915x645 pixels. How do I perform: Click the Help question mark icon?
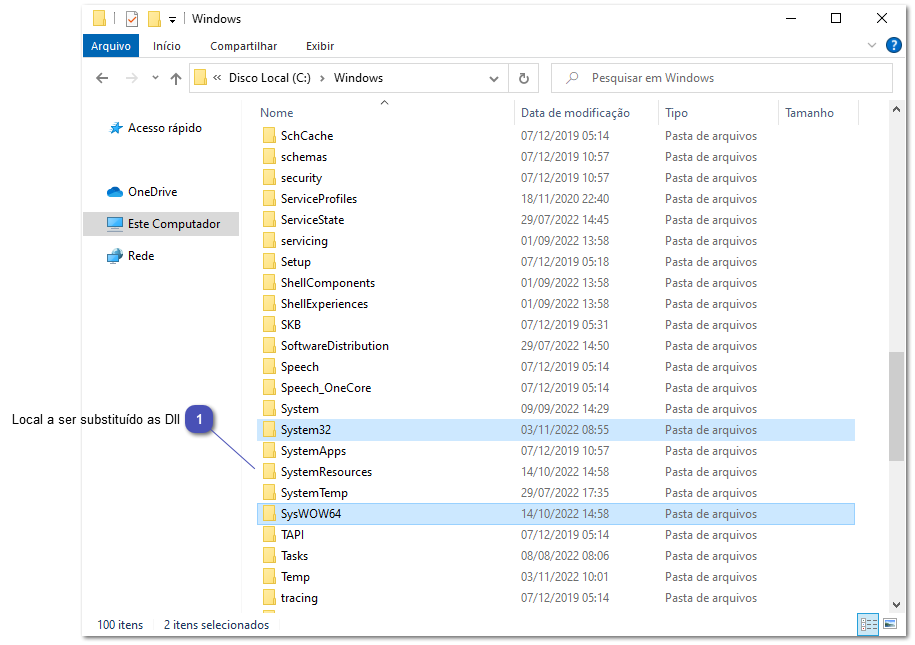coord(894,45)
